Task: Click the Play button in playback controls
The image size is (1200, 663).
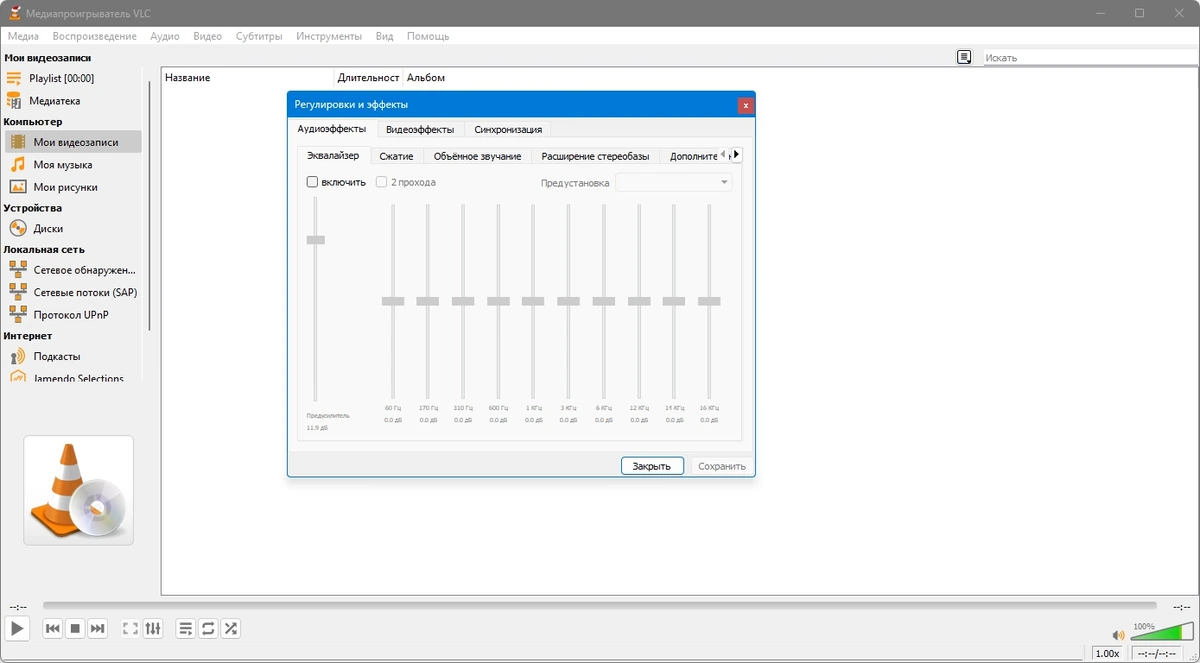Action: pyautogui.click(x=17, y=628)
